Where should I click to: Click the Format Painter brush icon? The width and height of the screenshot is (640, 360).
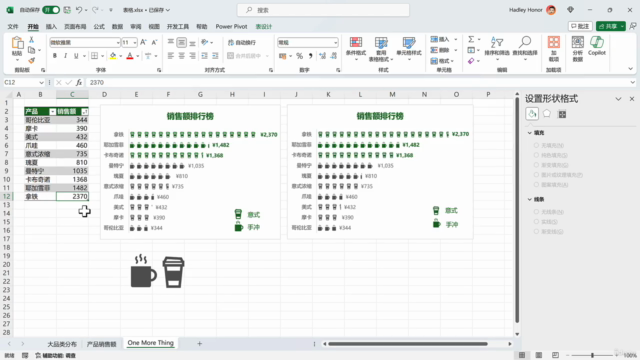[x=31, y=60]
